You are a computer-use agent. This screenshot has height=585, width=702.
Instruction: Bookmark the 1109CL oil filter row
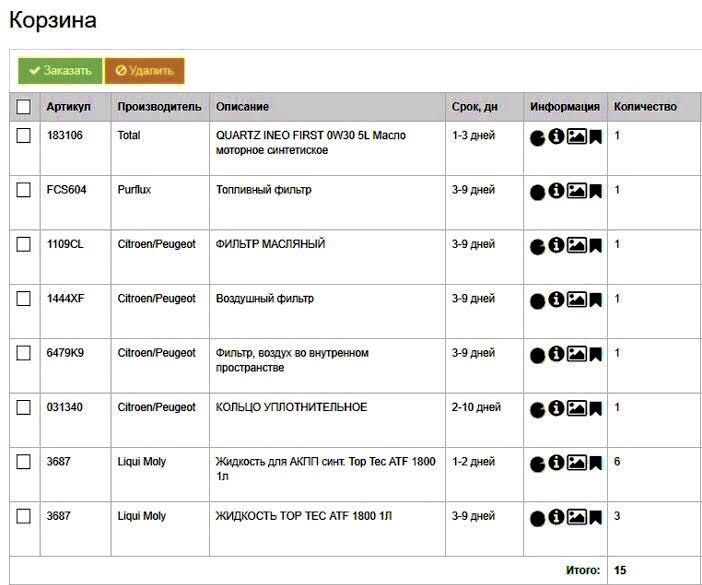(x=595, y=245)
